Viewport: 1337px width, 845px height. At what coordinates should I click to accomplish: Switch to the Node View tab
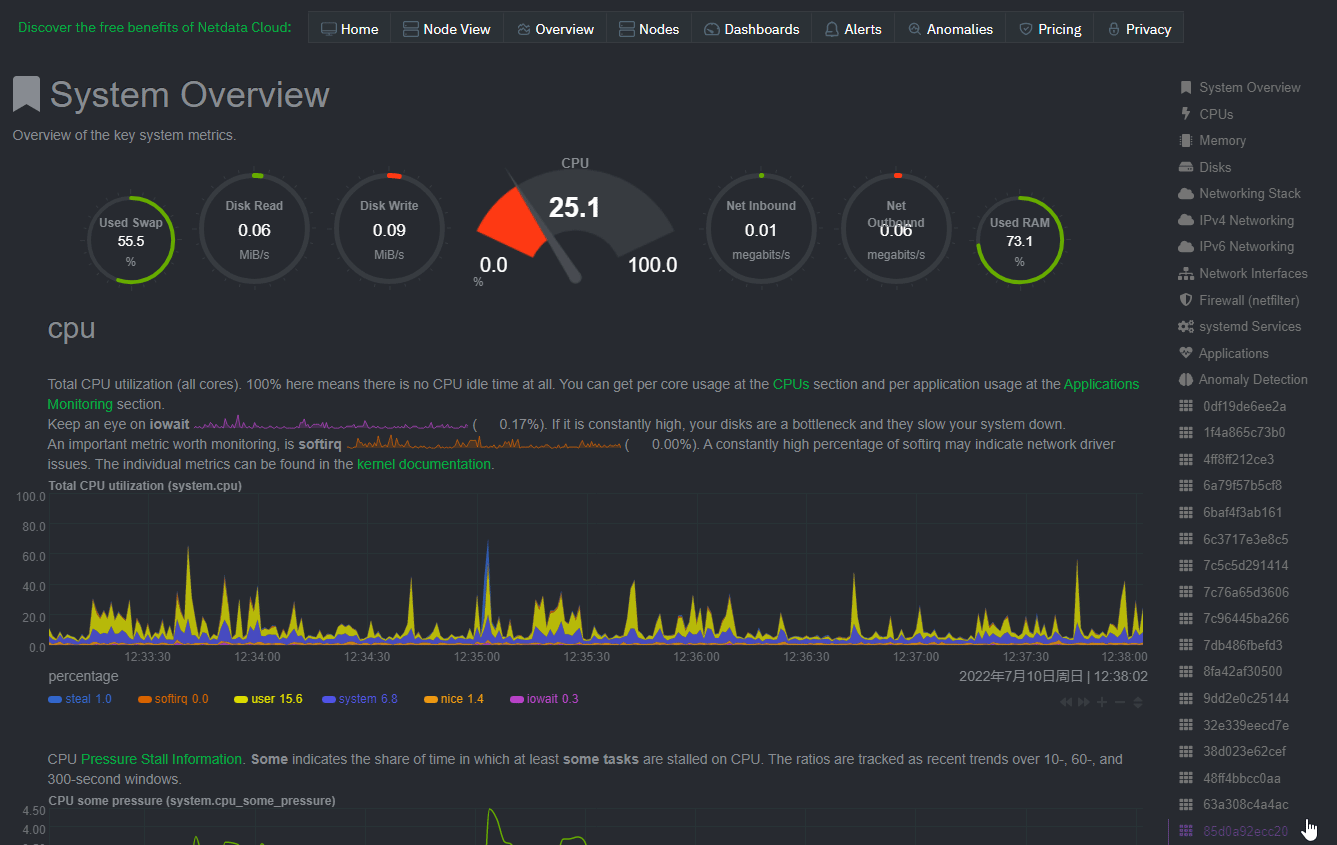(x=446, y=29)
